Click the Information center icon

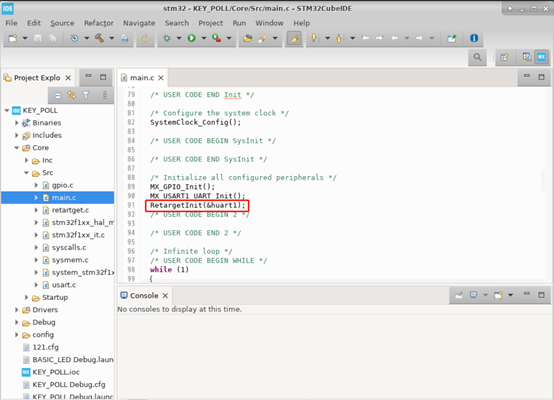(474, 38)
